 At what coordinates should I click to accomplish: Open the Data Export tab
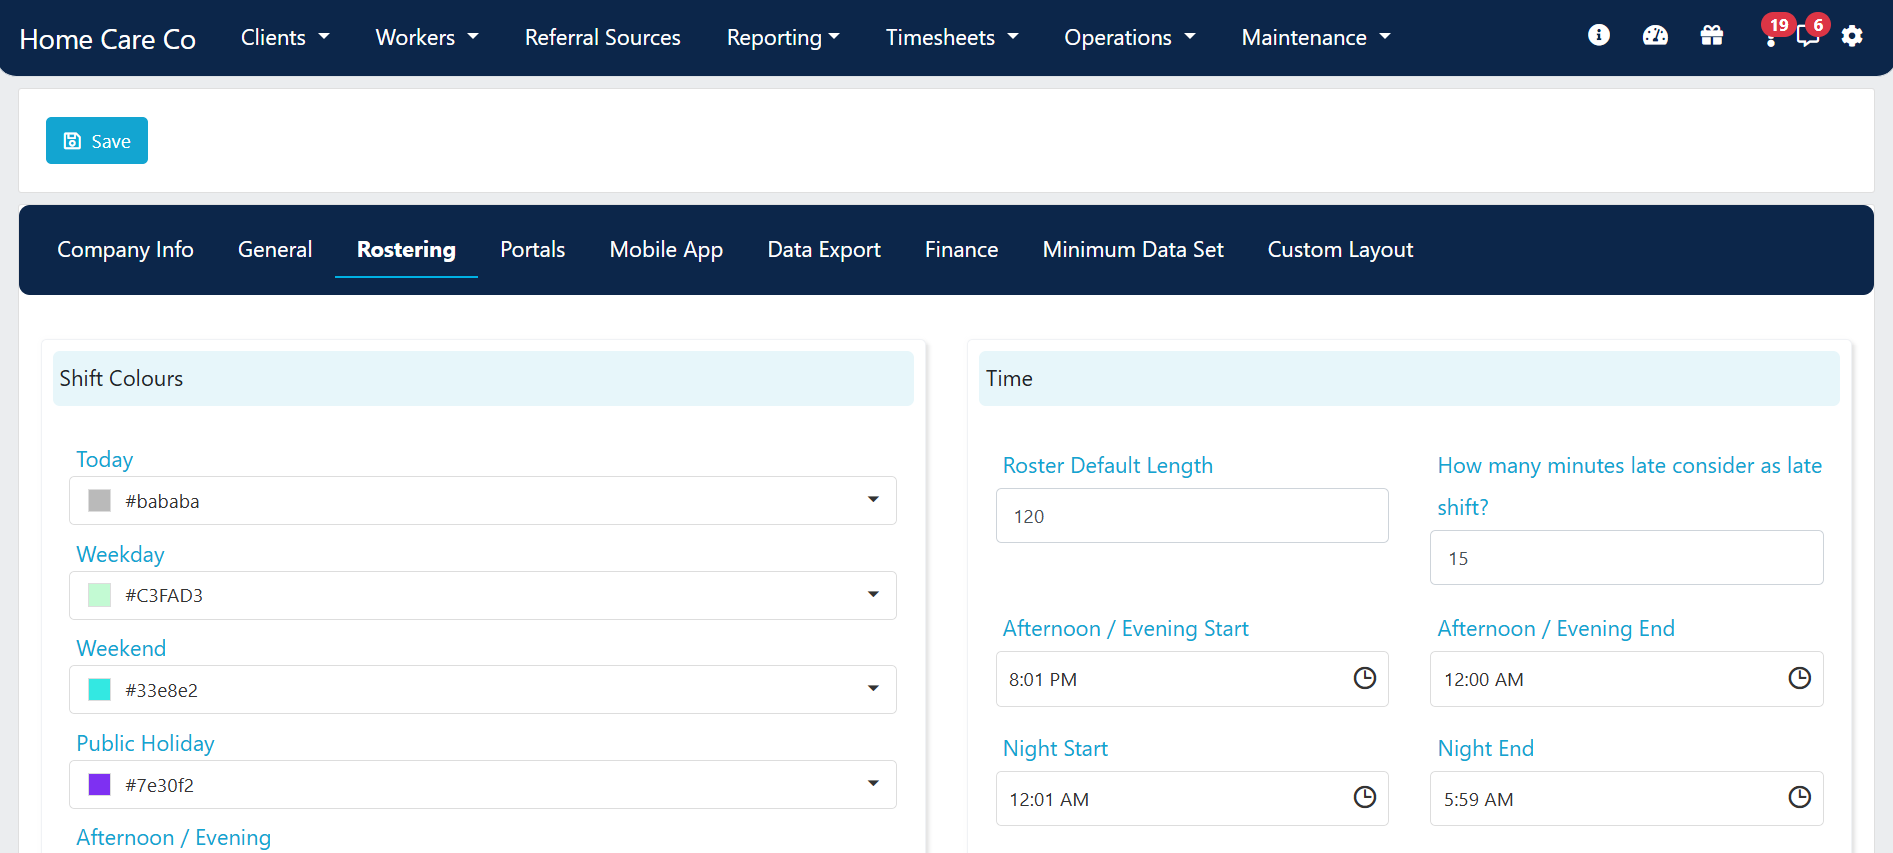824,249
